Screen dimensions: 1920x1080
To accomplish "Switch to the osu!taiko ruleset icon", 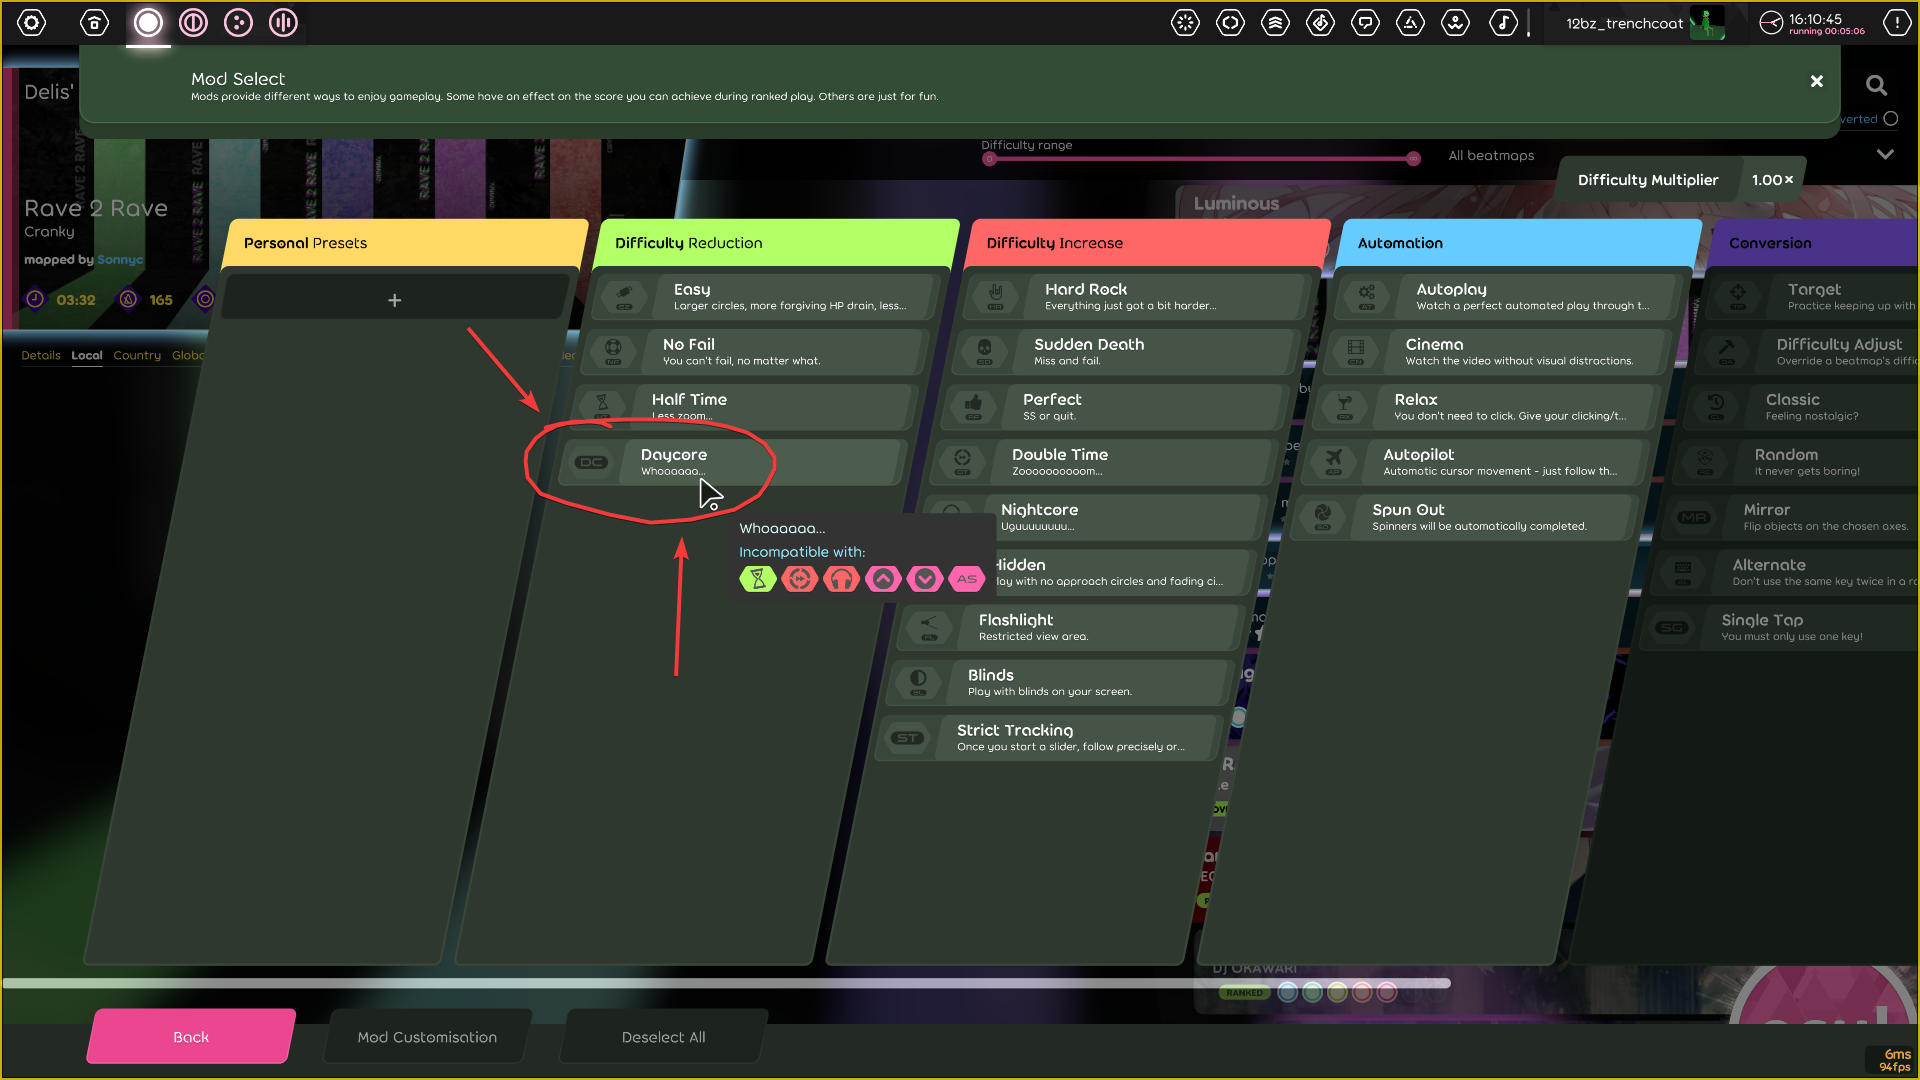I will (193, 22).
